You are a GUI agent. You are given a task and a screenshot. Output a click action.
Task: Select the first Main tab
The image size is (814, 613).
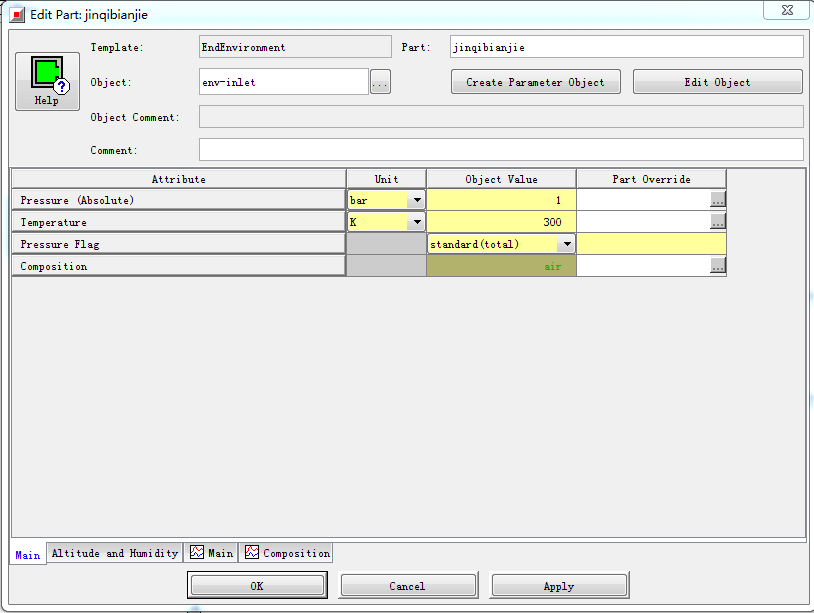(x=27, y=555)
